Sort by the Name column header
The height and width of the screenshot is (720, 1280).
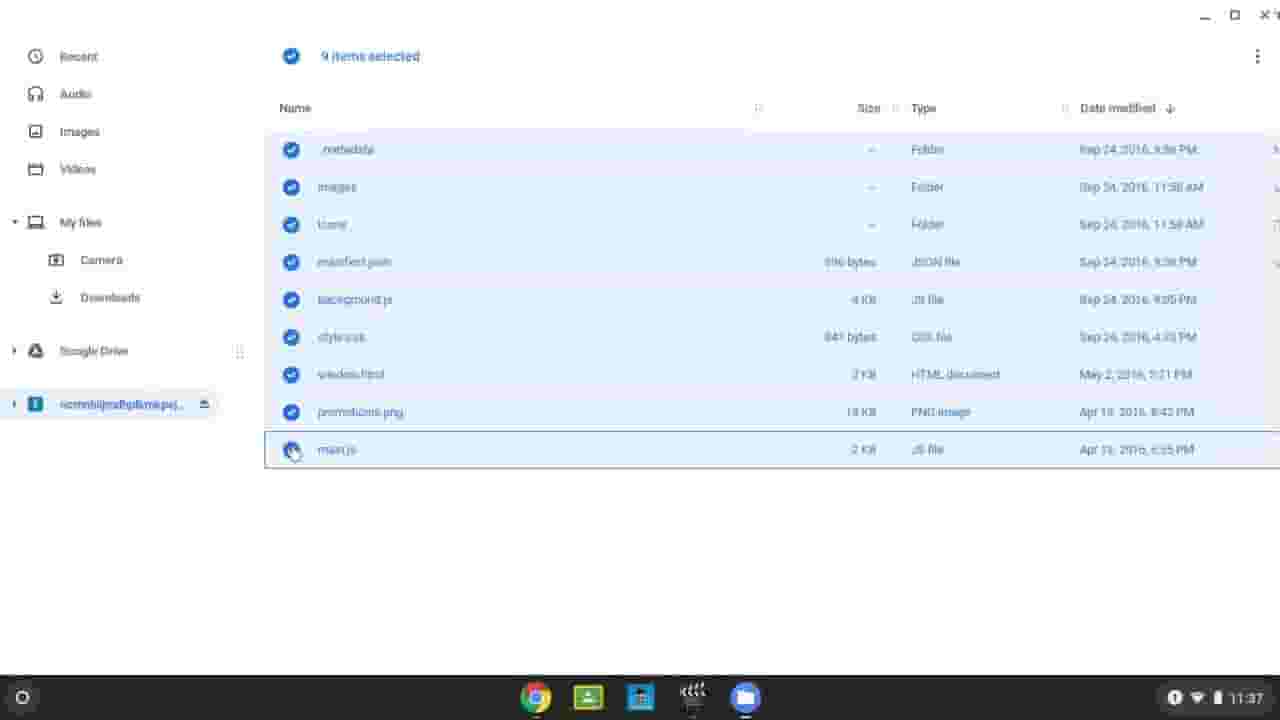click(295, 108)
